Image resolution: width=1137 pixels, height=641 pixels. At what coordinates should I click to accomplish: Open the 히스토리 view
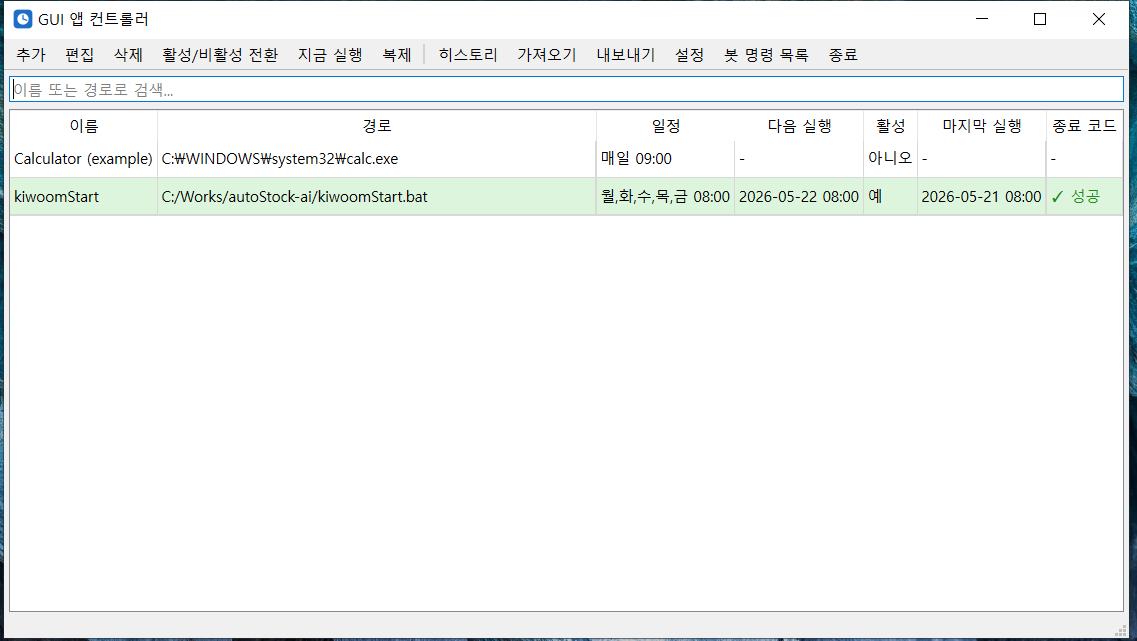point(468,55)
